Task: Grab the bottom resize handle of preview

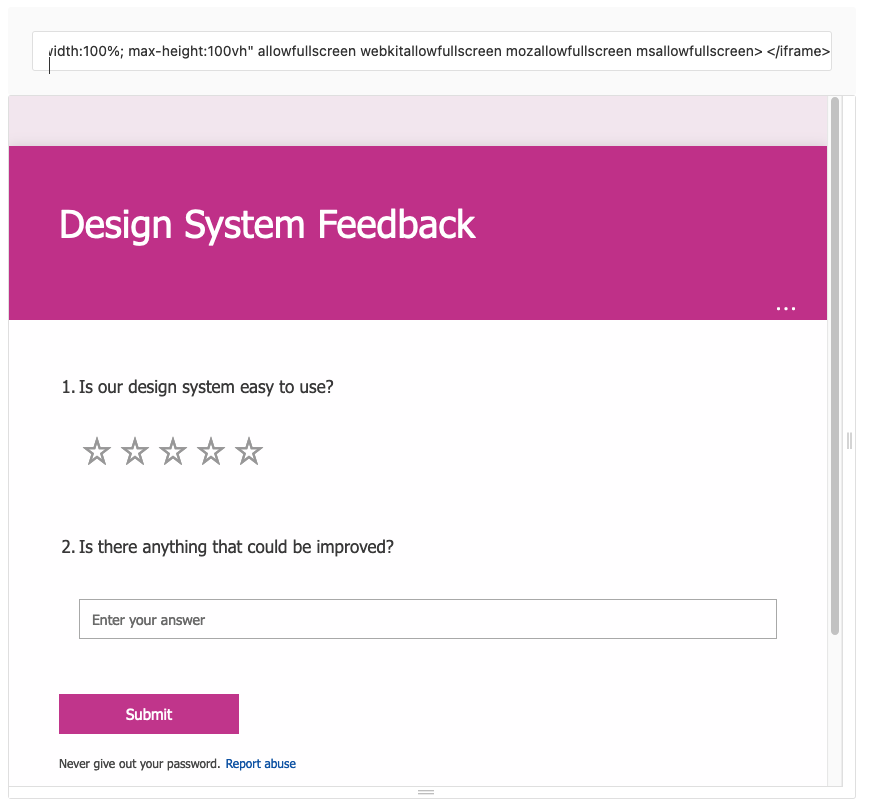Action: tap(426, 792)
